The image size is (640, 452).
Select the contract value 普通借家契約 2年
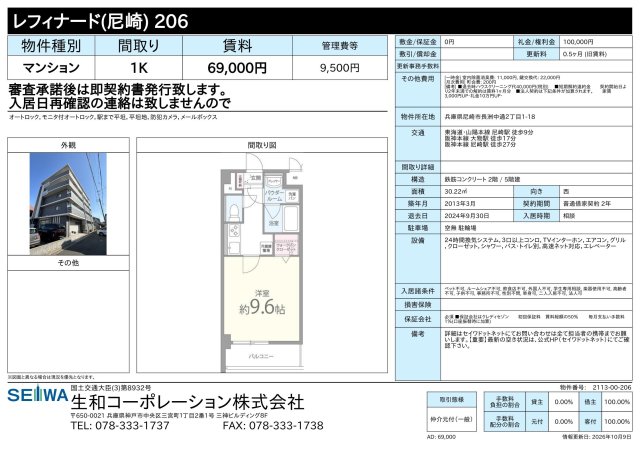(x=587, y=203)
